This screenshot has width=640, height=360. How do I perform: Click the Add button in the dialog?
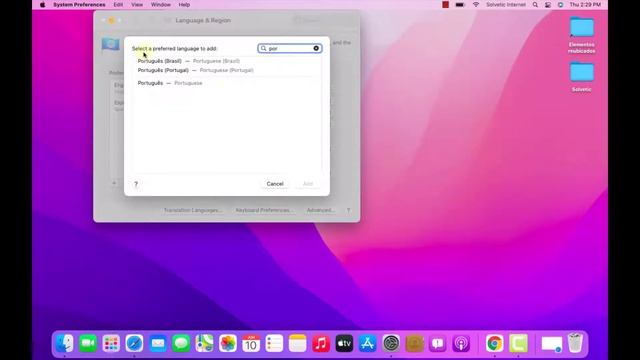tap(308, 184)
